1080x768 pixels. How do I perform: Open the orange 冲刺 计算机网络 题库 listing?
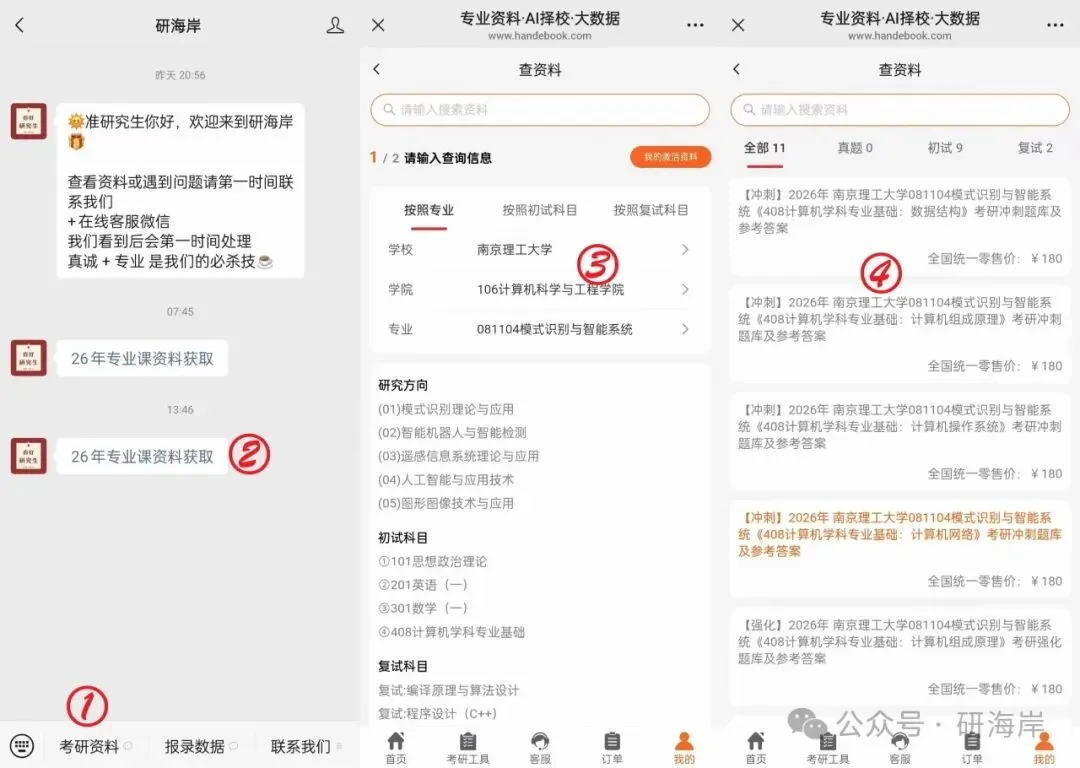pos(900,549)
